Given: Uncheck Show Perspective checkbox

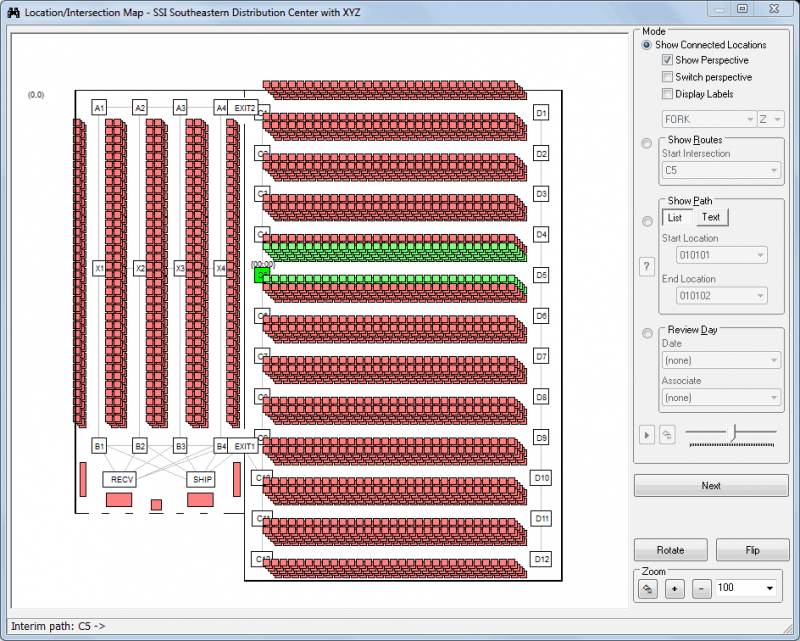Looking at the screenshot, I should (x=667, y=60).
